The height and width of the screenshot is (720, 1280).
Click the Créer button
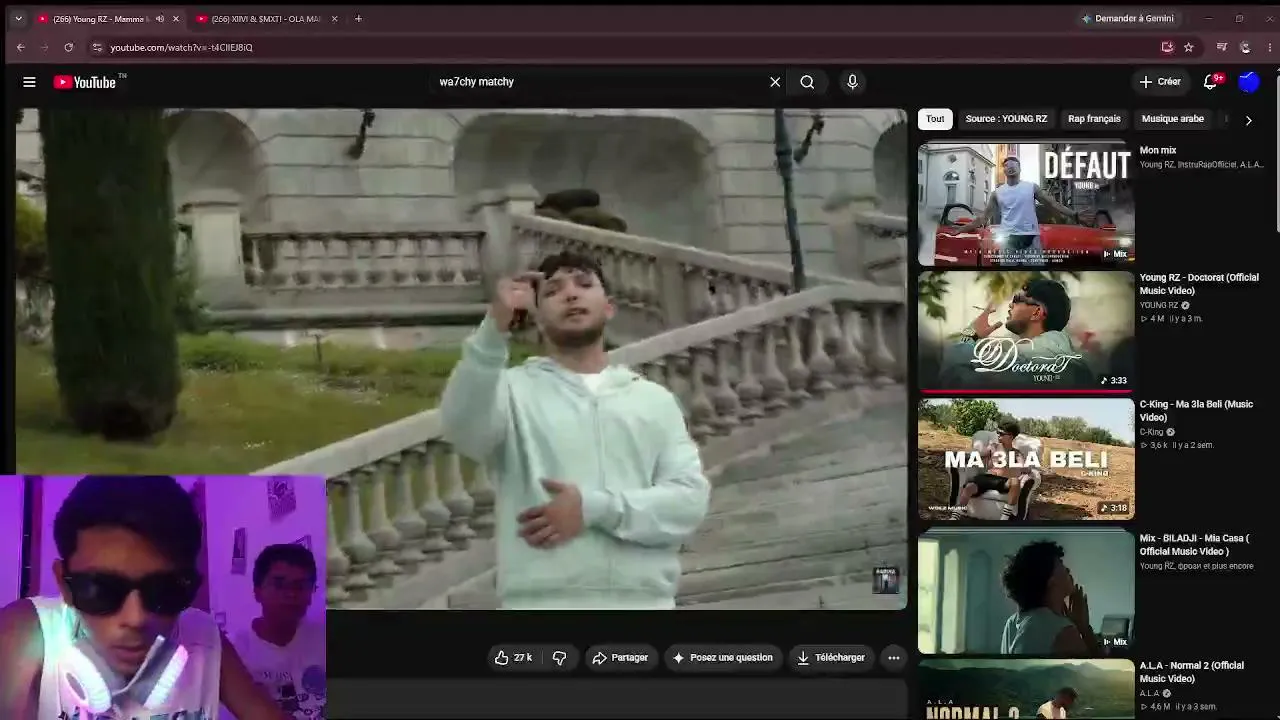click(x=1160, y=82)
